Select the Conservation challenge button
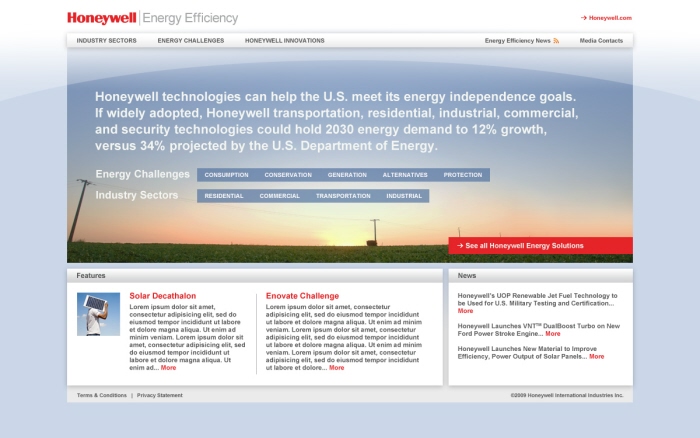700x438 pixels. click(x=288, y=175)
